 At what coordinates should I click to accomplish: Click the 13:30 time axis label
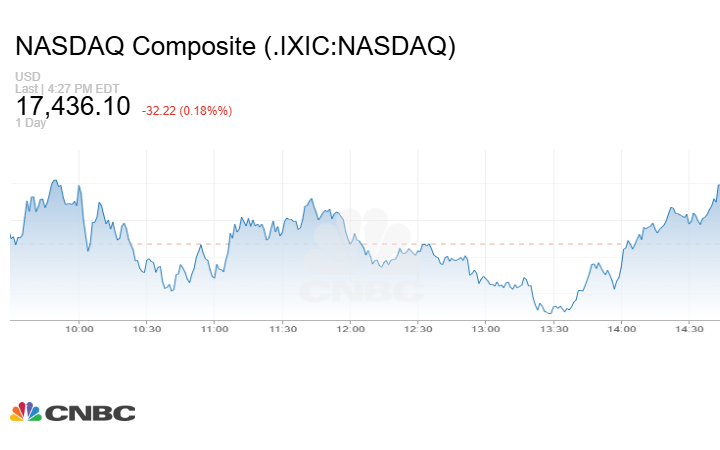click(554, 329)
